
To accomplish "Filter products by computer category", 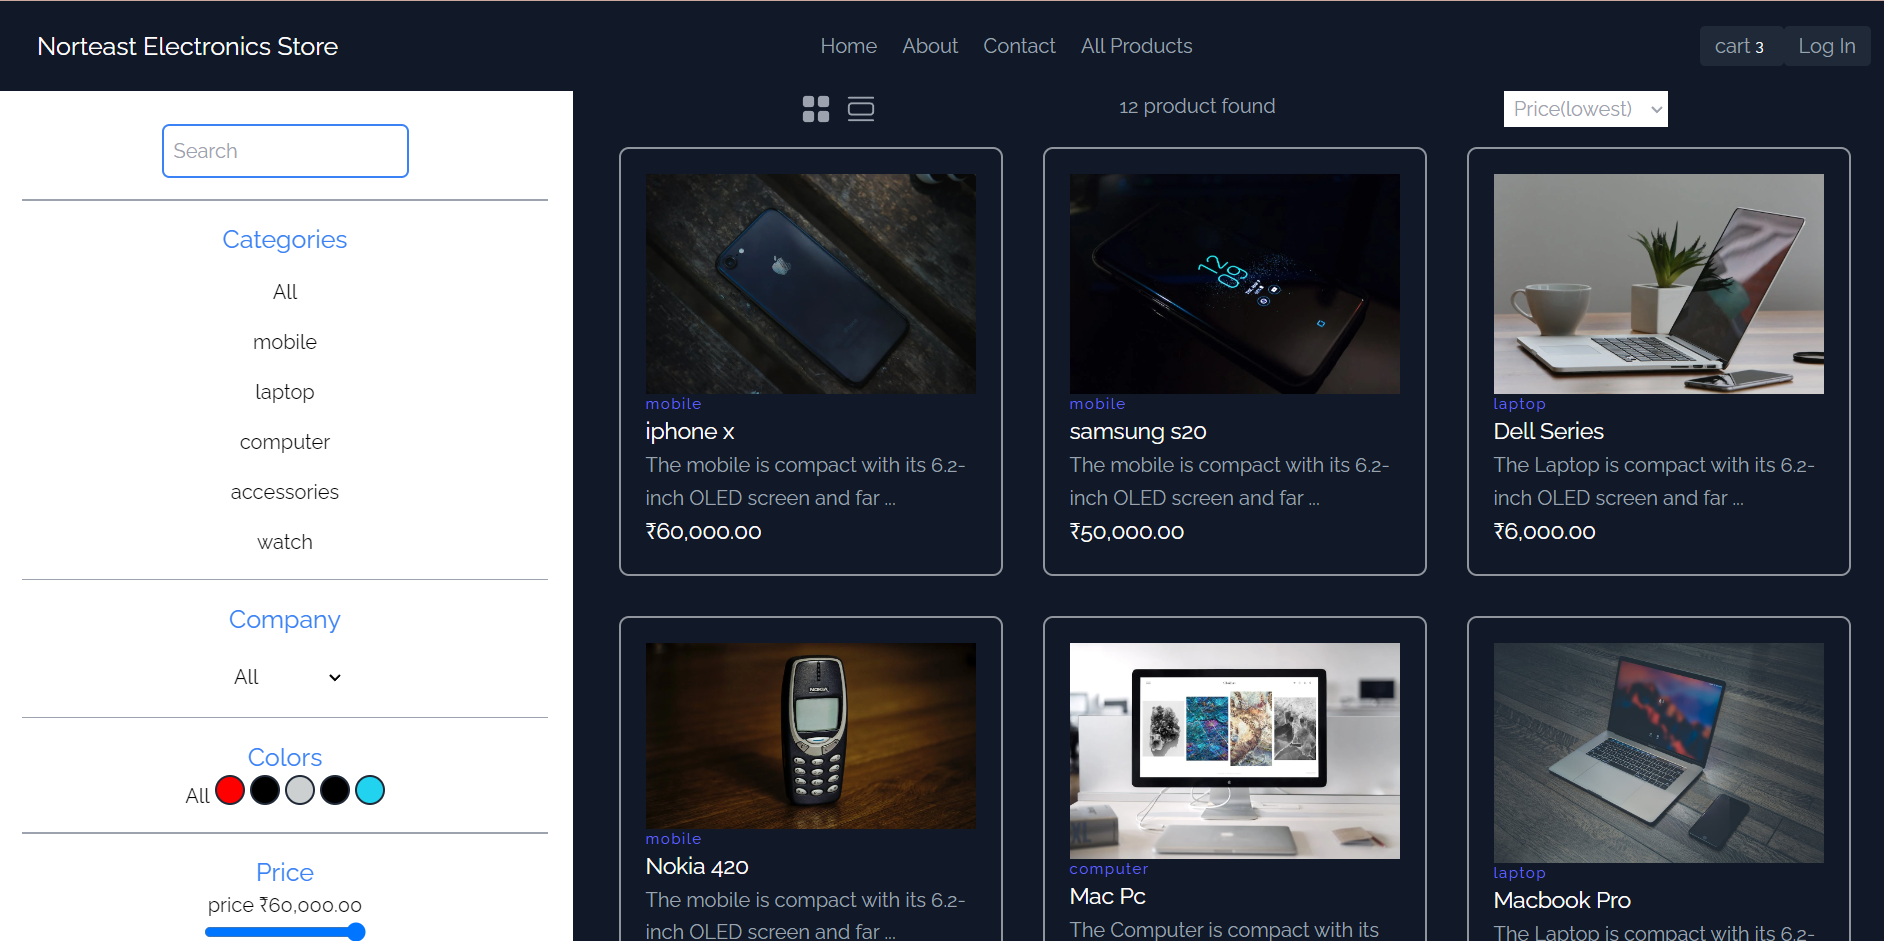I will pos(285,442).
